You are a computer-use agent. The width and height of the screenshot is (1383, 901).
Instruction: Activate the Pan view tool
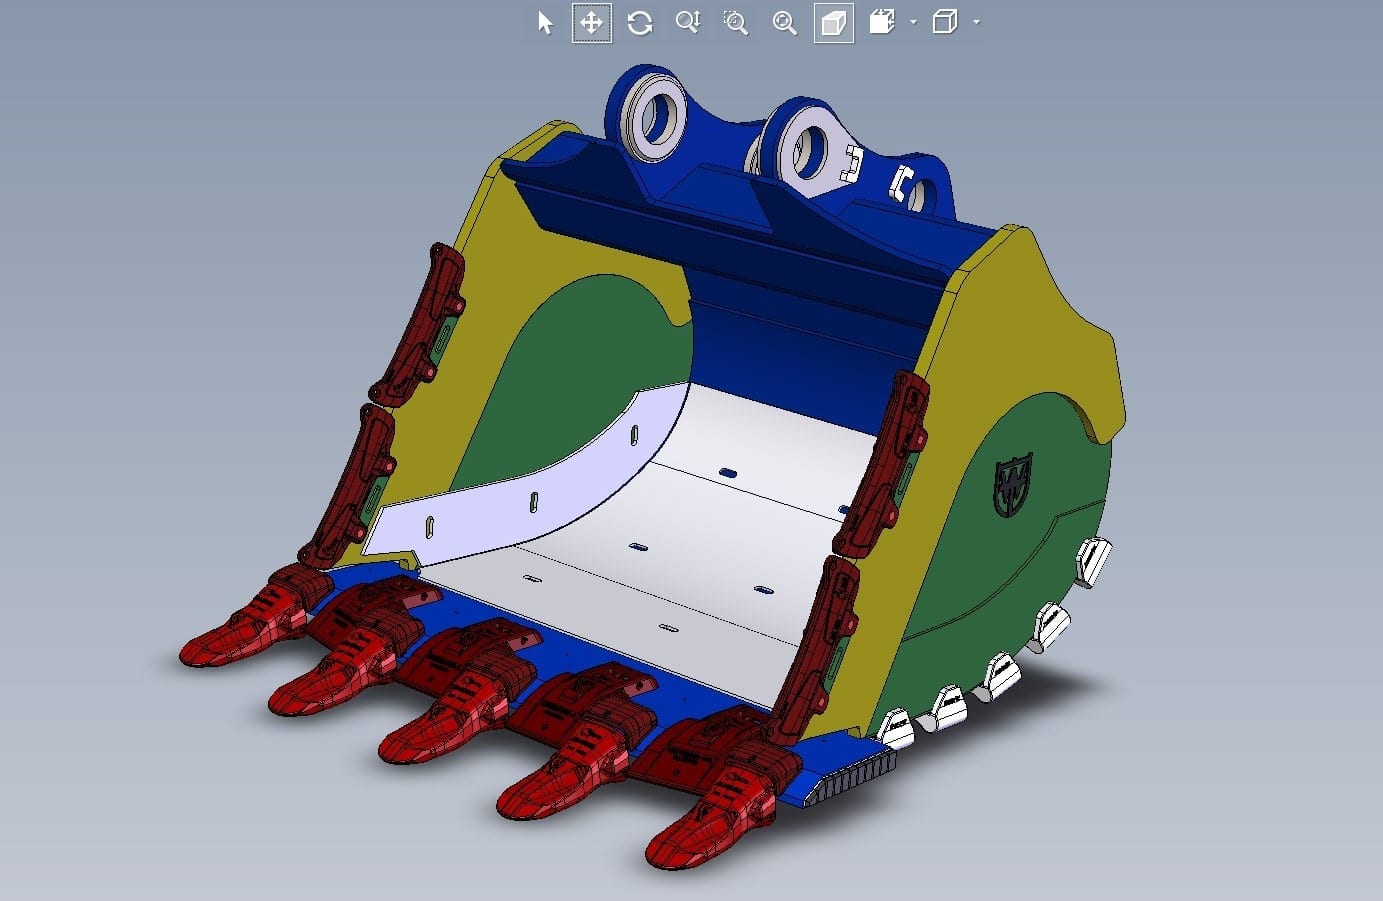click(x=591, y=22)
